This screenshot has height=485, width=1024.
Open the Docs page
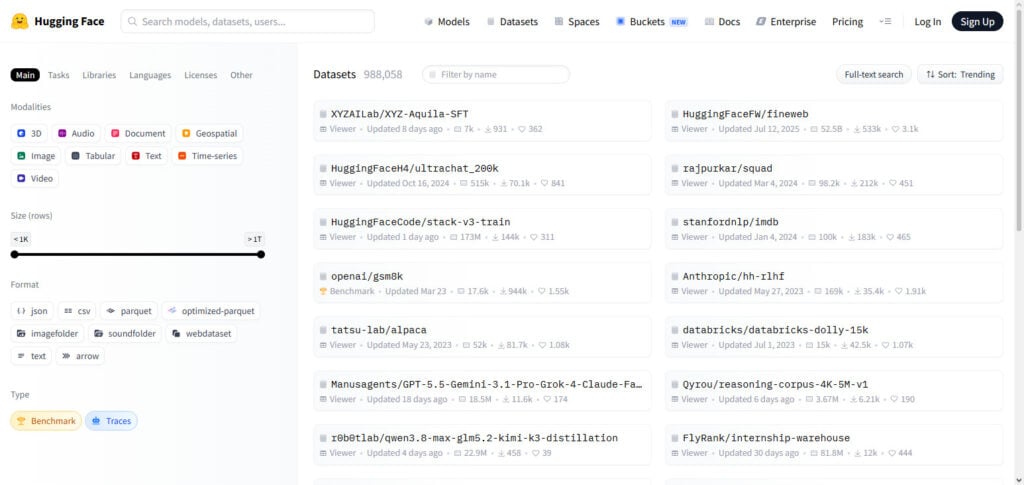coord(722,22)
